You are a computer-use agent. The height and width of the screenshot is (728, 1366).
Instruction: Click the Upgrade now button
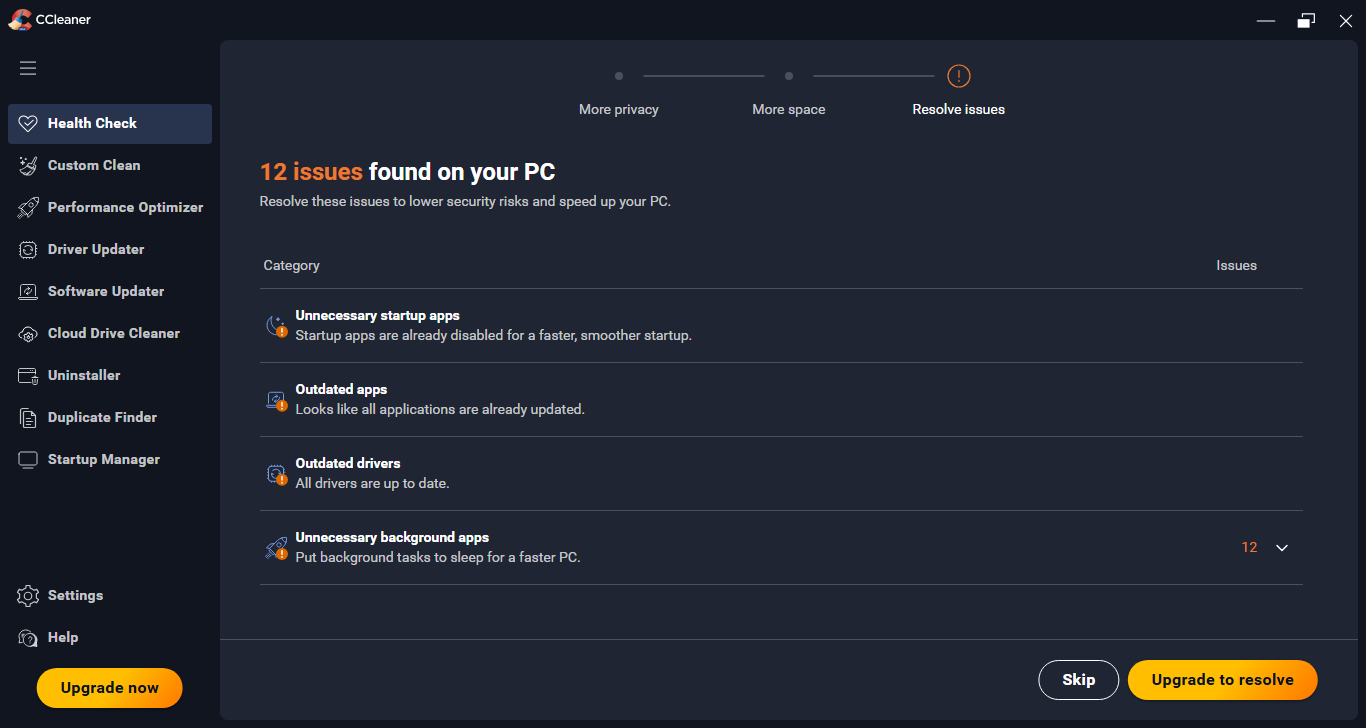point(110,688)
